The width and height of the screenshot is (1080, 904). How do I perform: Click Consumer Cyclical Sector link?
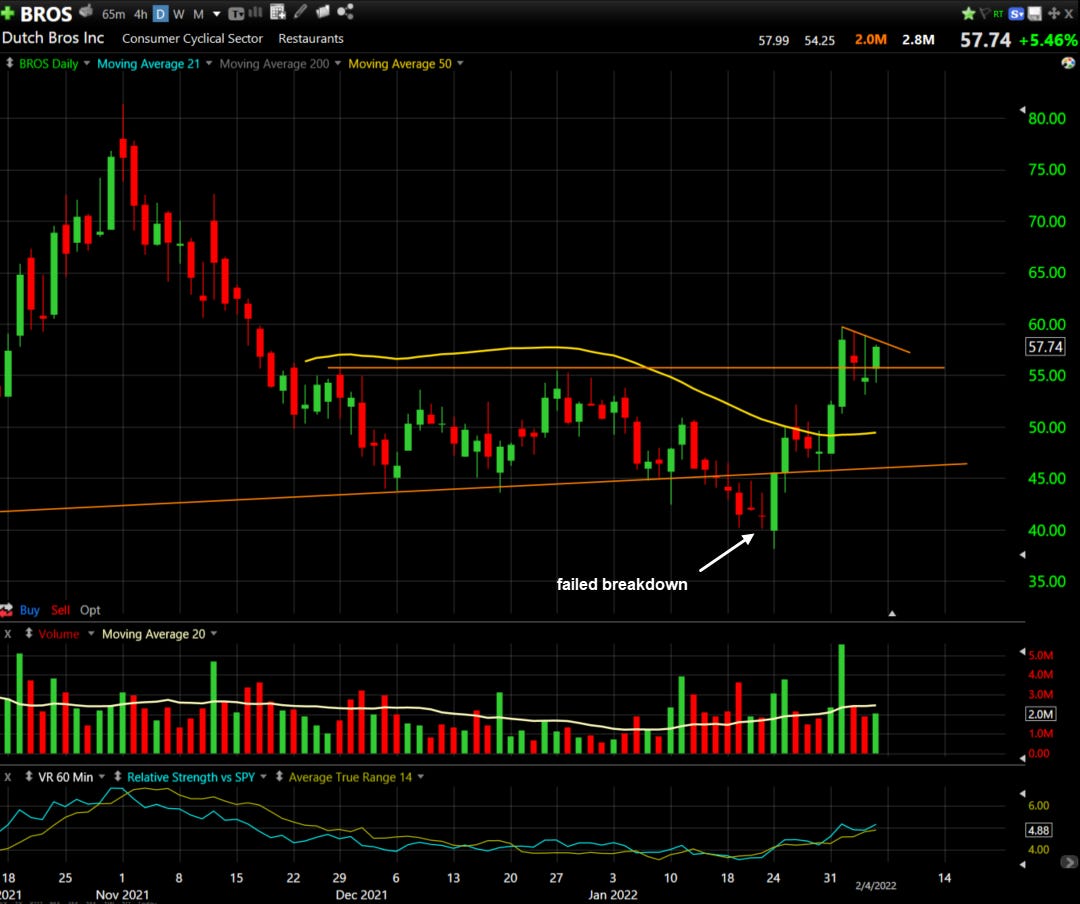tap(192, 39)
